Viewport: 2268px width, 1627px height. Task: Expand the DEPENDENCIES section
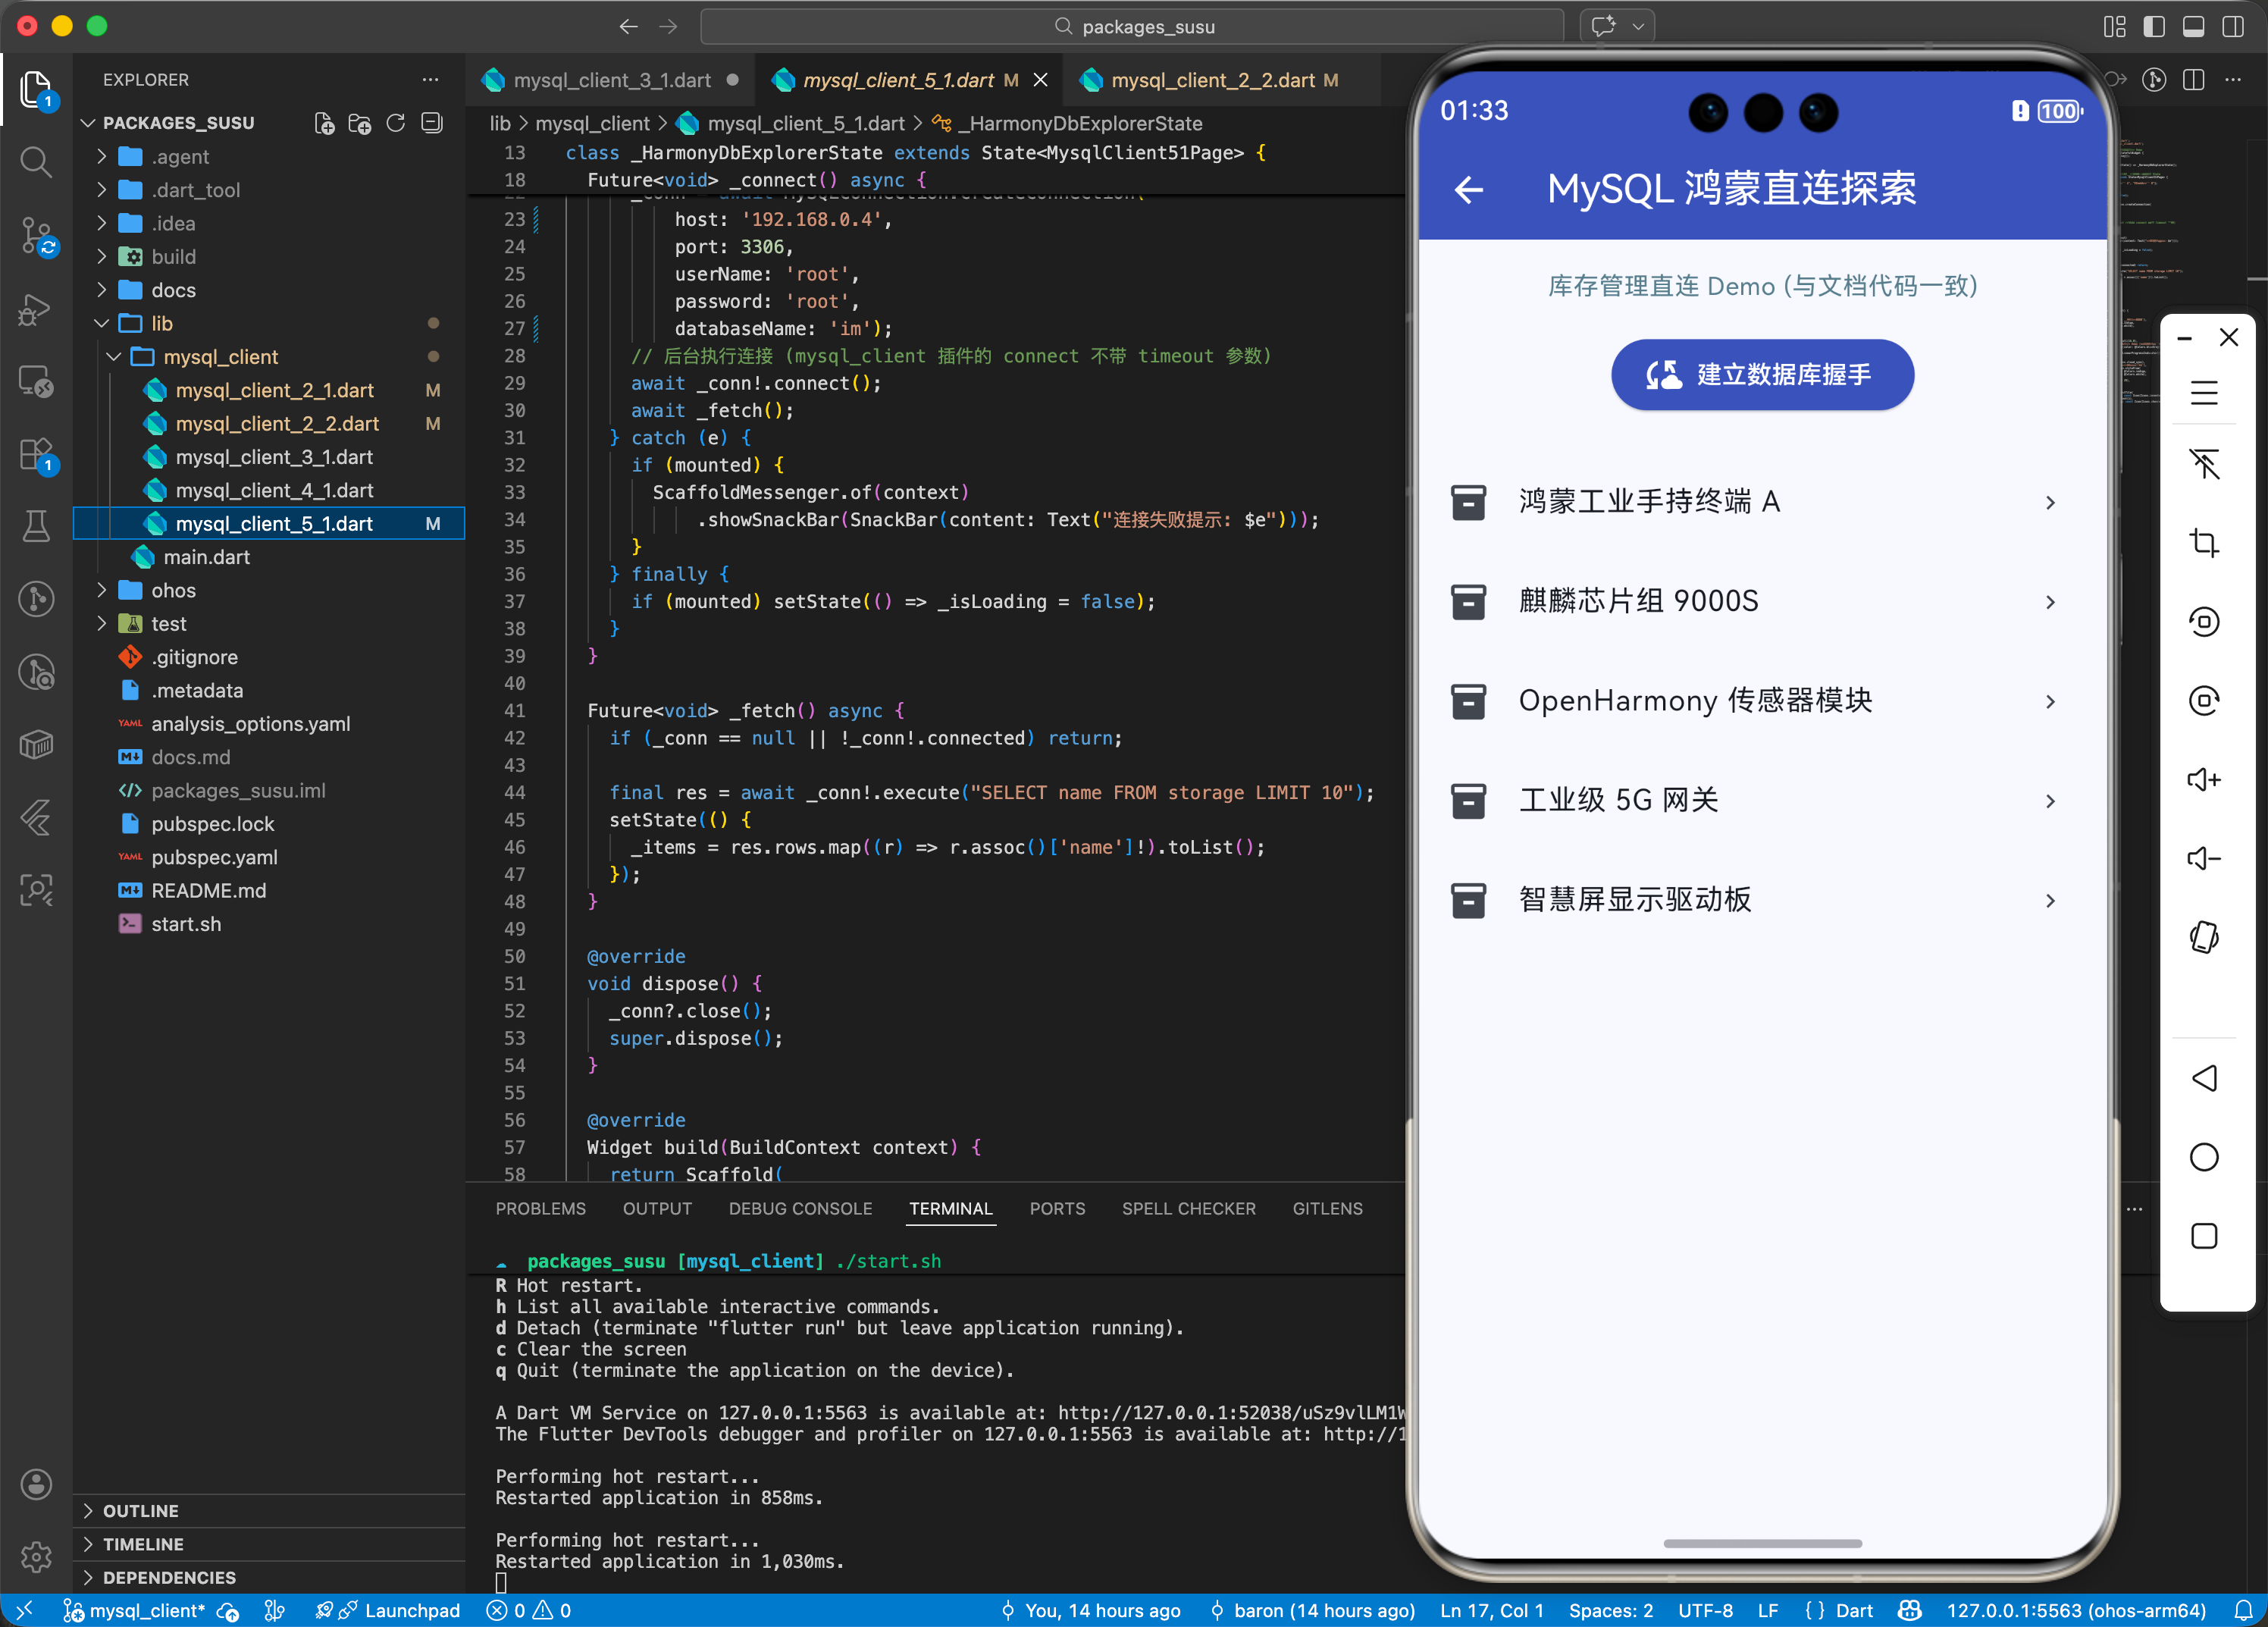[x=270, y=1577]
